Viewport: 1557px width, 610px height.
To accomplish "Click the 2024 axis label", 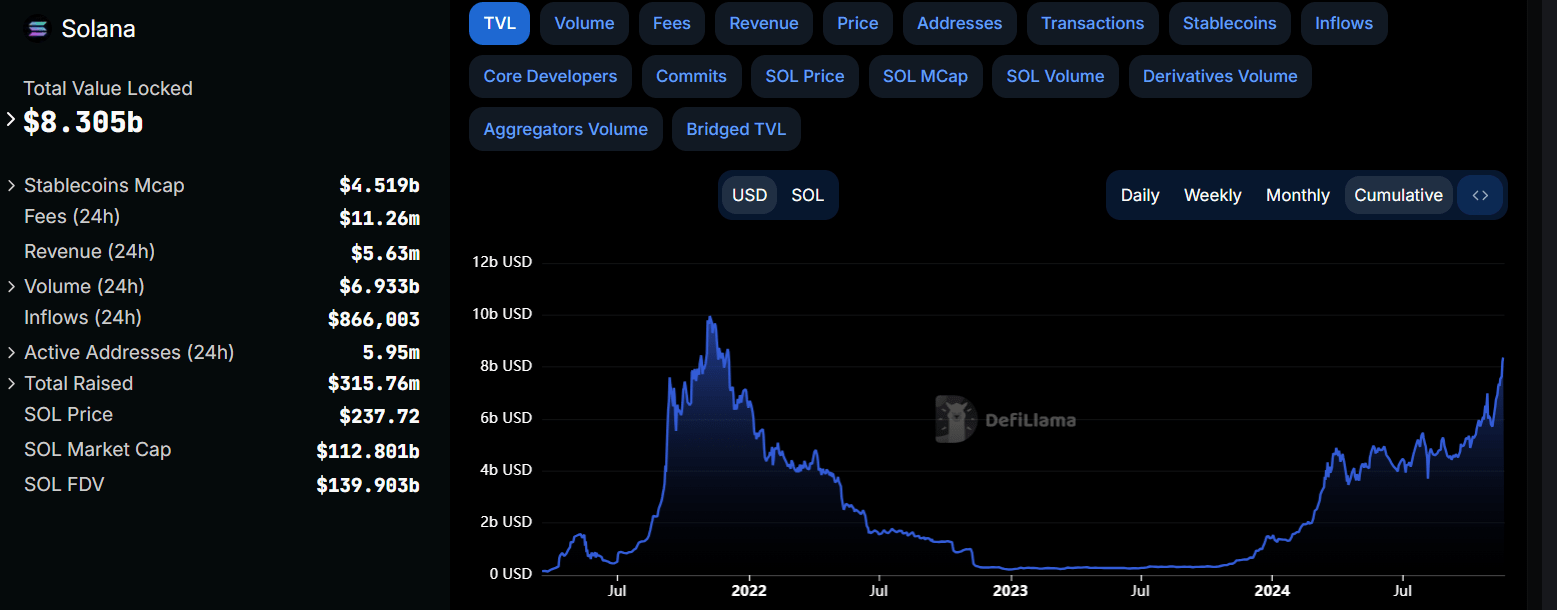I will tap(1271, 591).
